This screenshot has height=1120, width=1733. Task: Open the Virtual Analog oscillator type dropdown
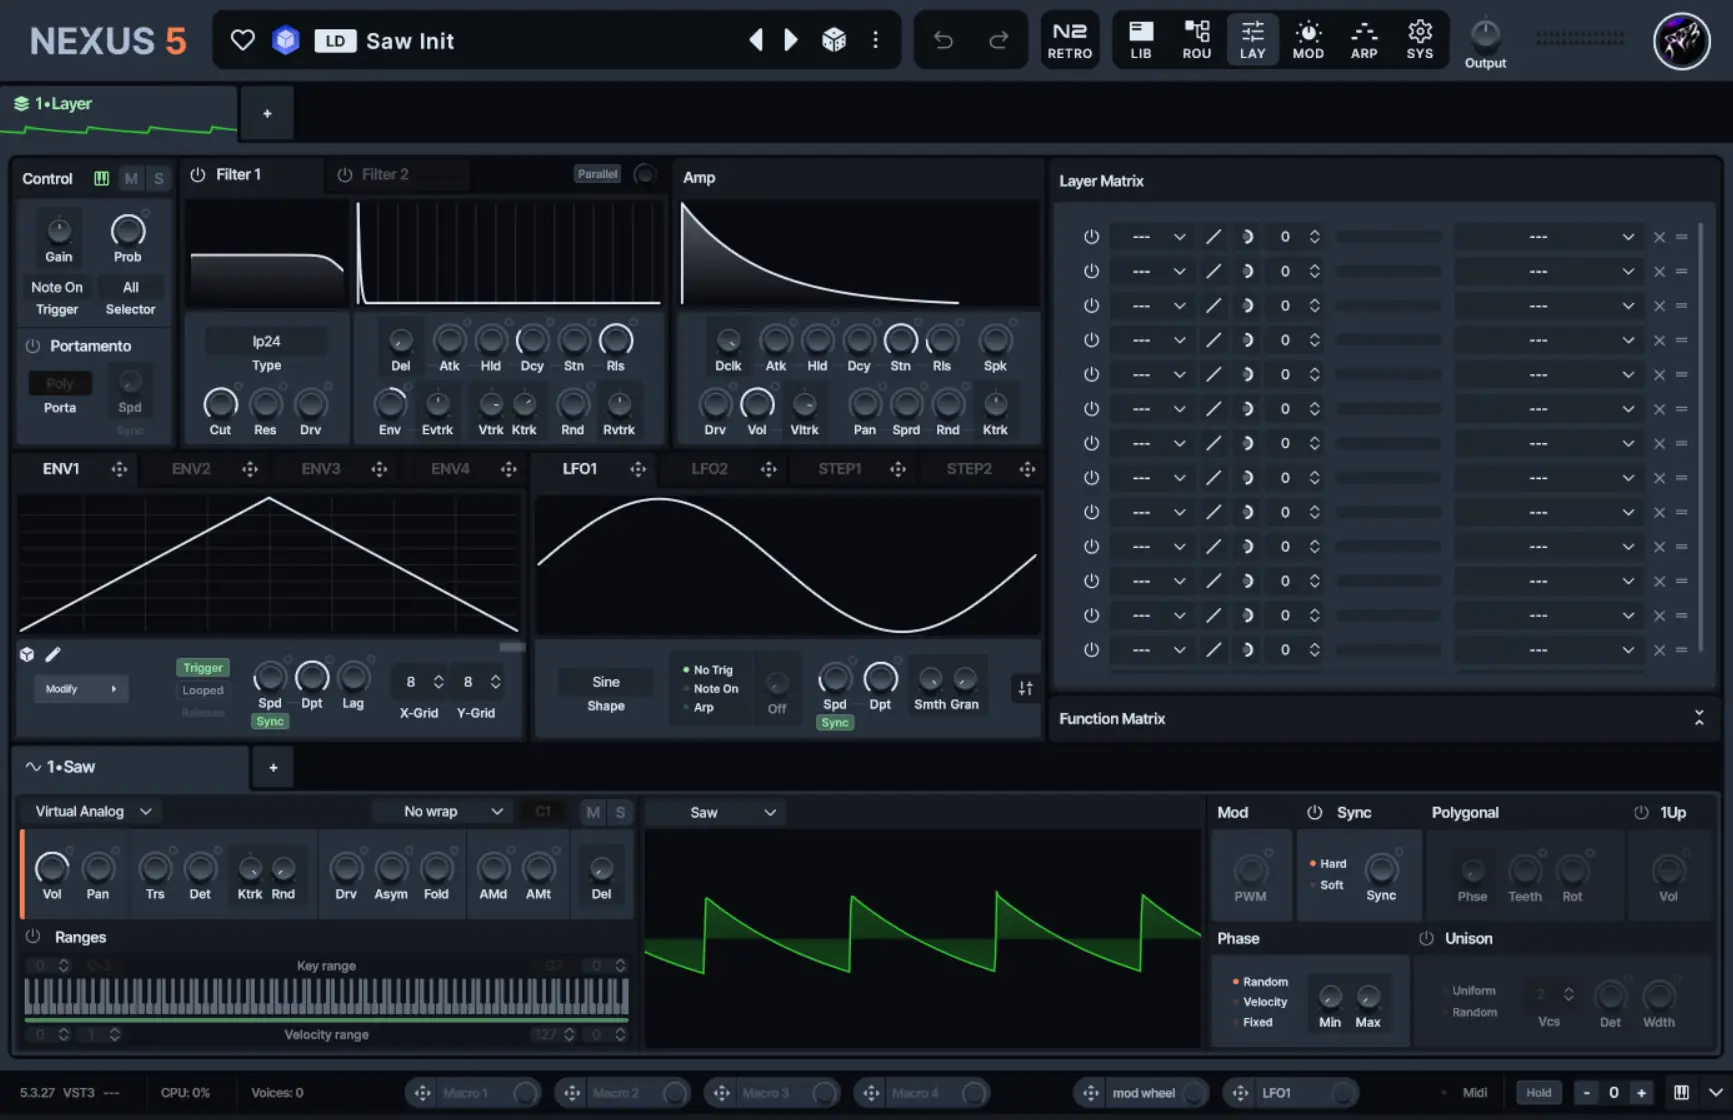(88, 811)
